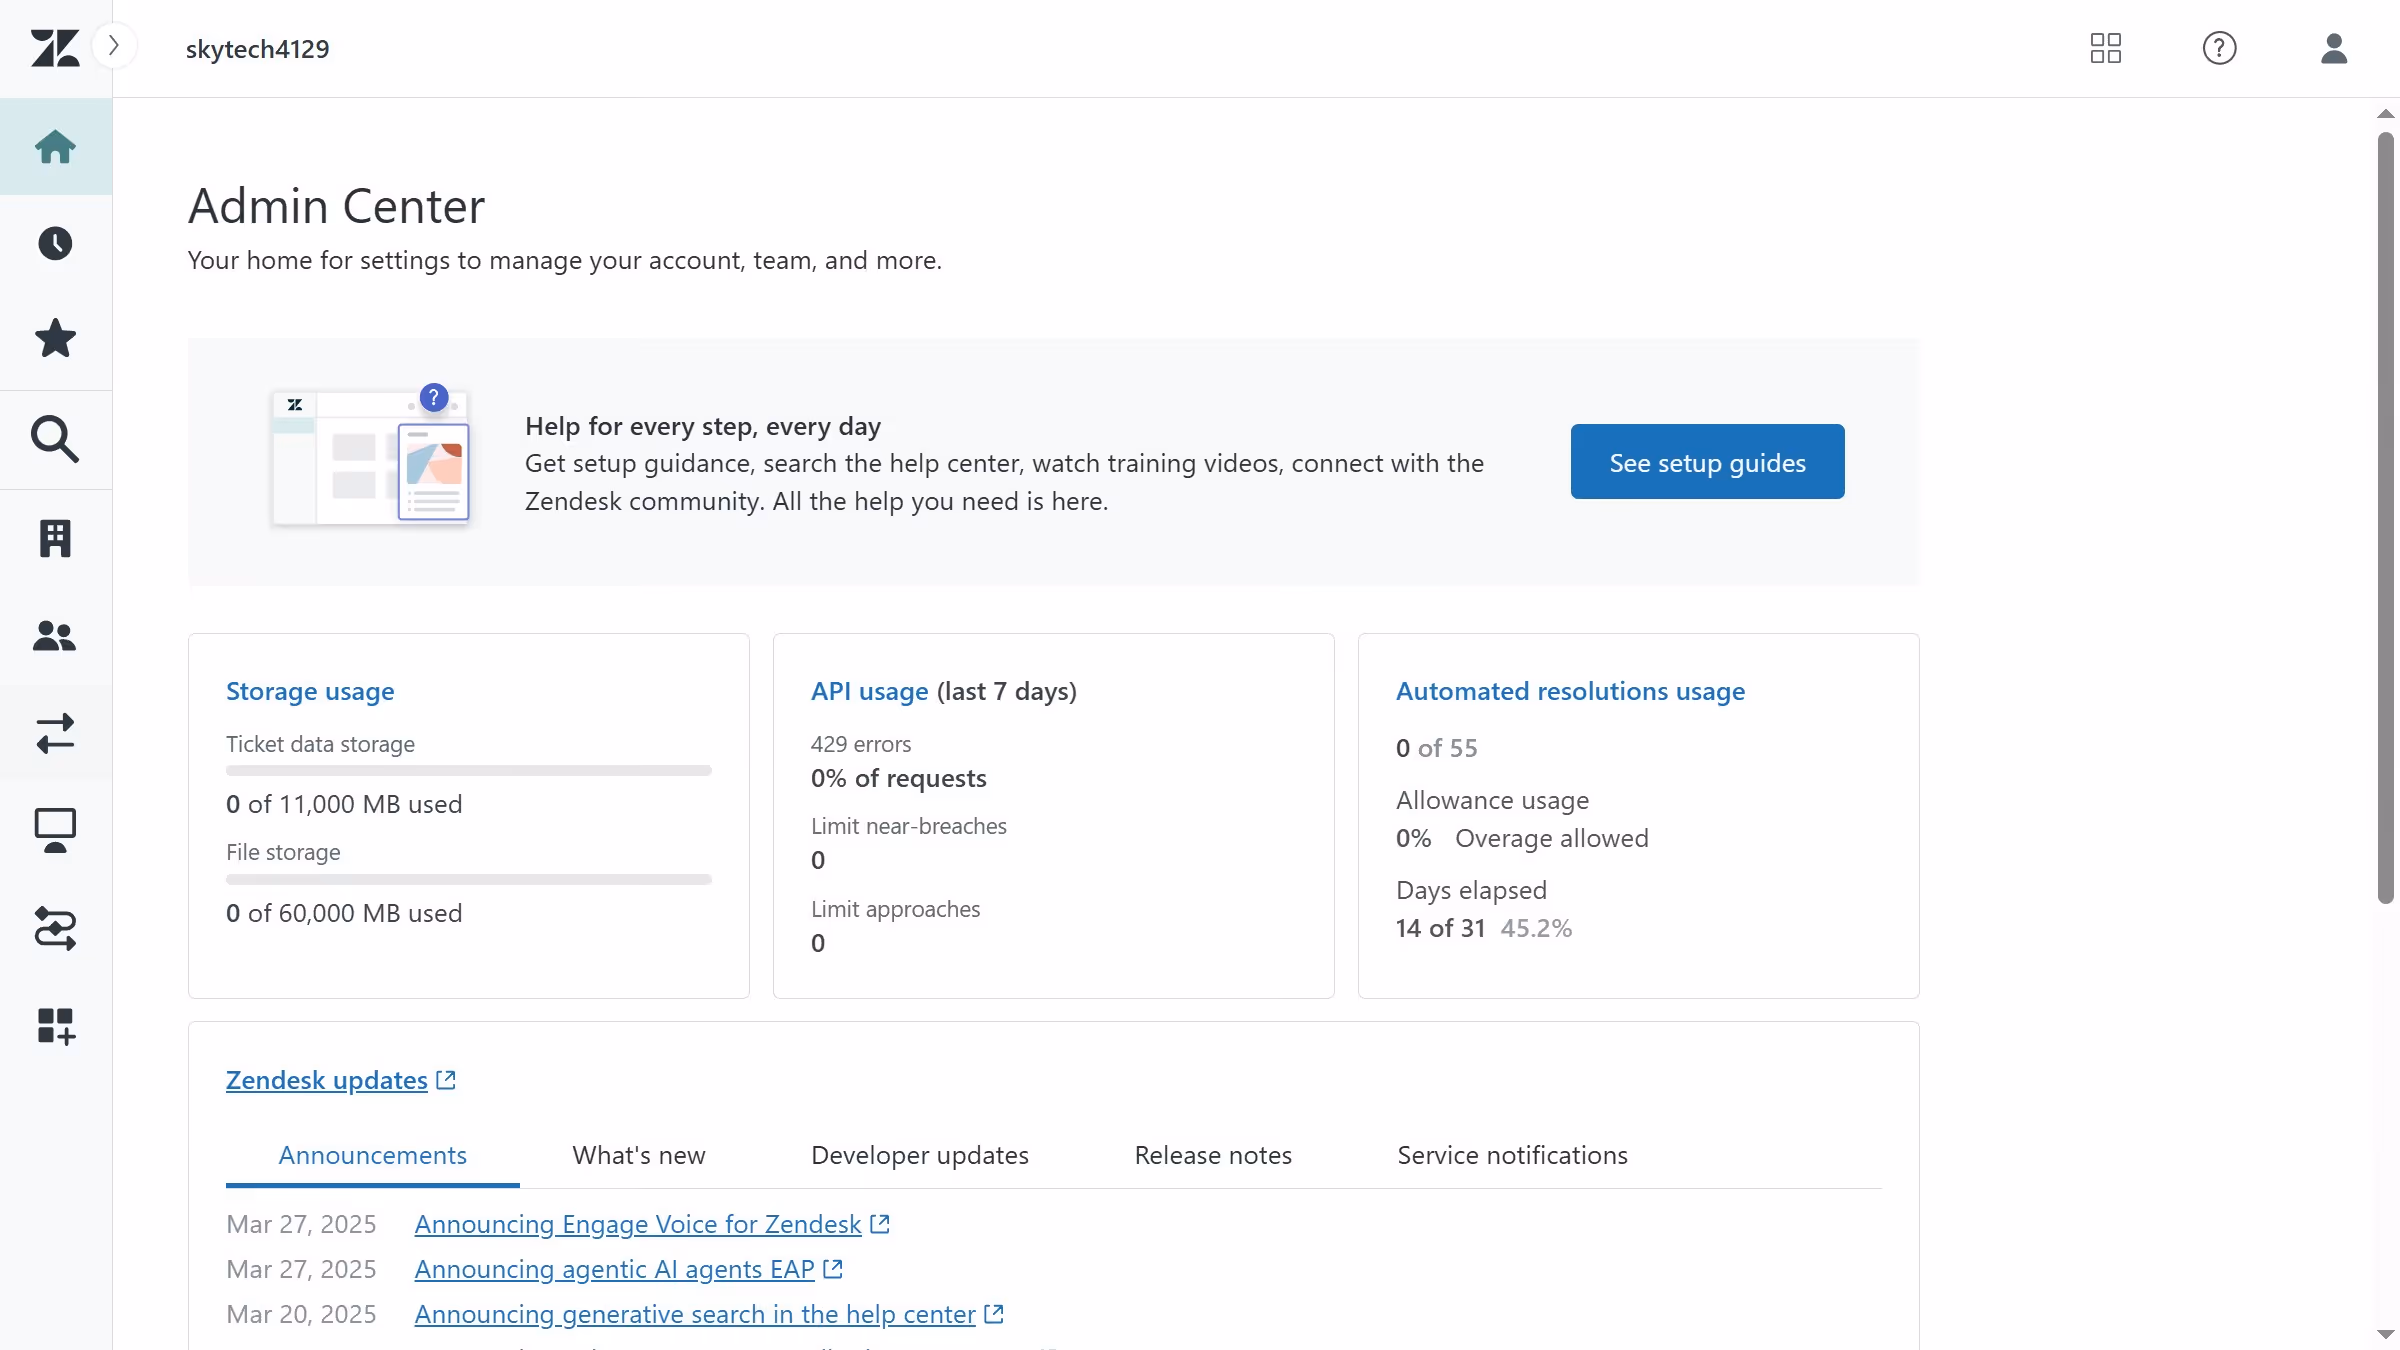
Task: Open the People section in the sidebar
Action: [55, 637]
